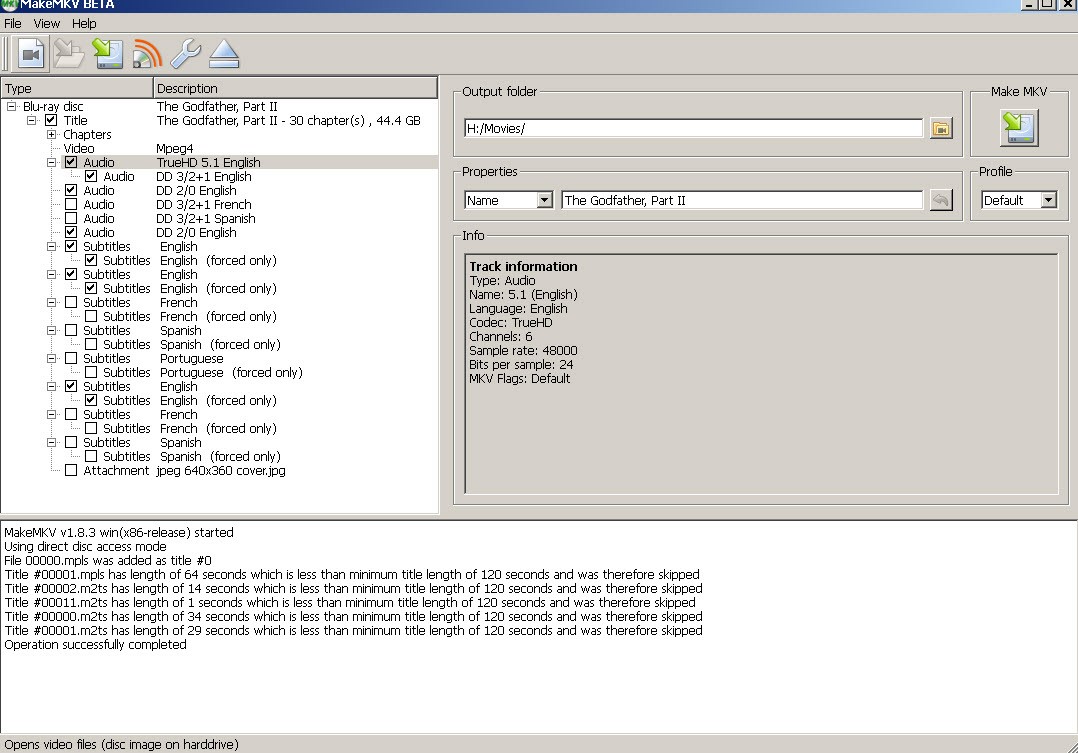Check the Portuguese forced only subtitles checkbox
Viewport: 1078px width, 753px height.
[x=91, y=373]
